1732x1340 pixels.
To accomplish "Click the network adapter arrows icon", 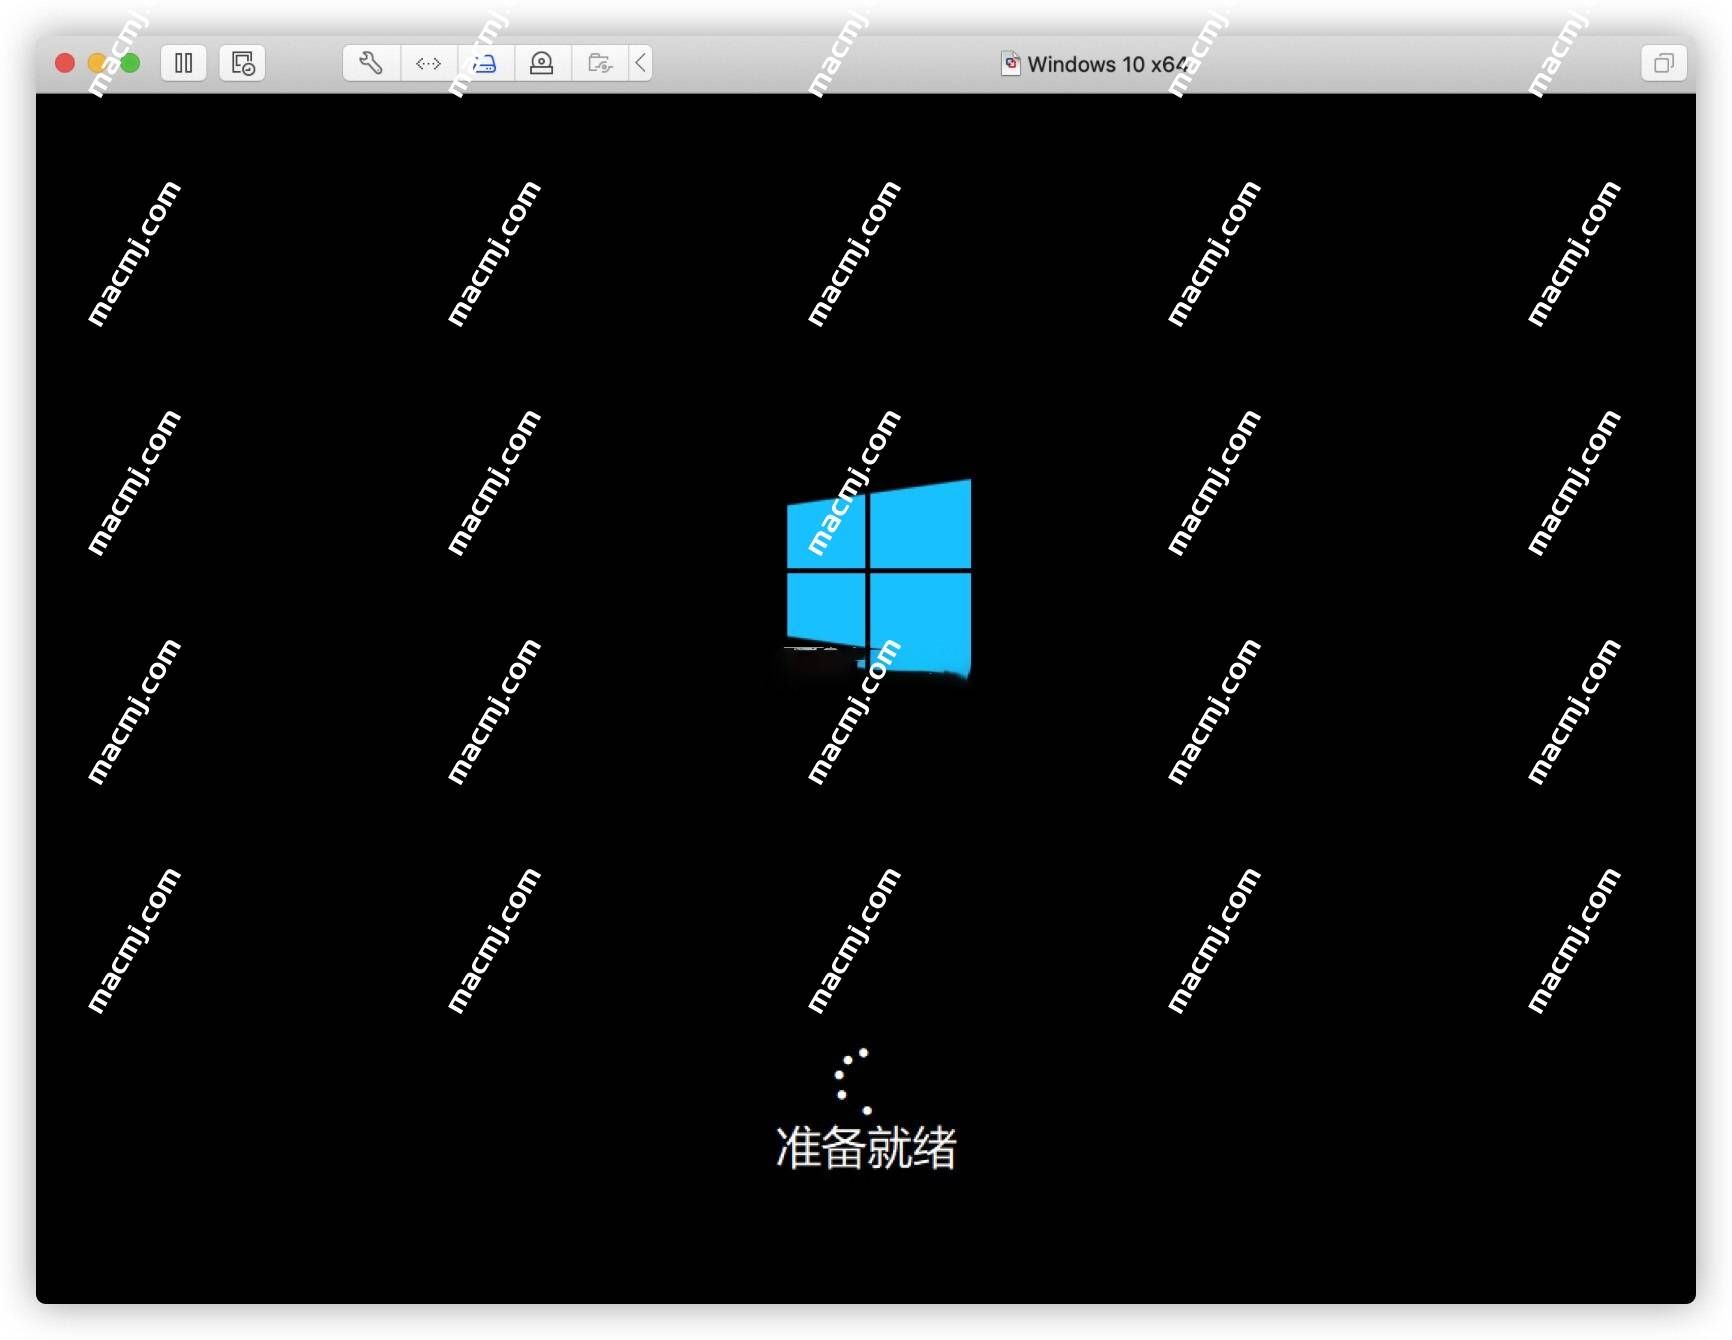I will [x=428, y=63].
